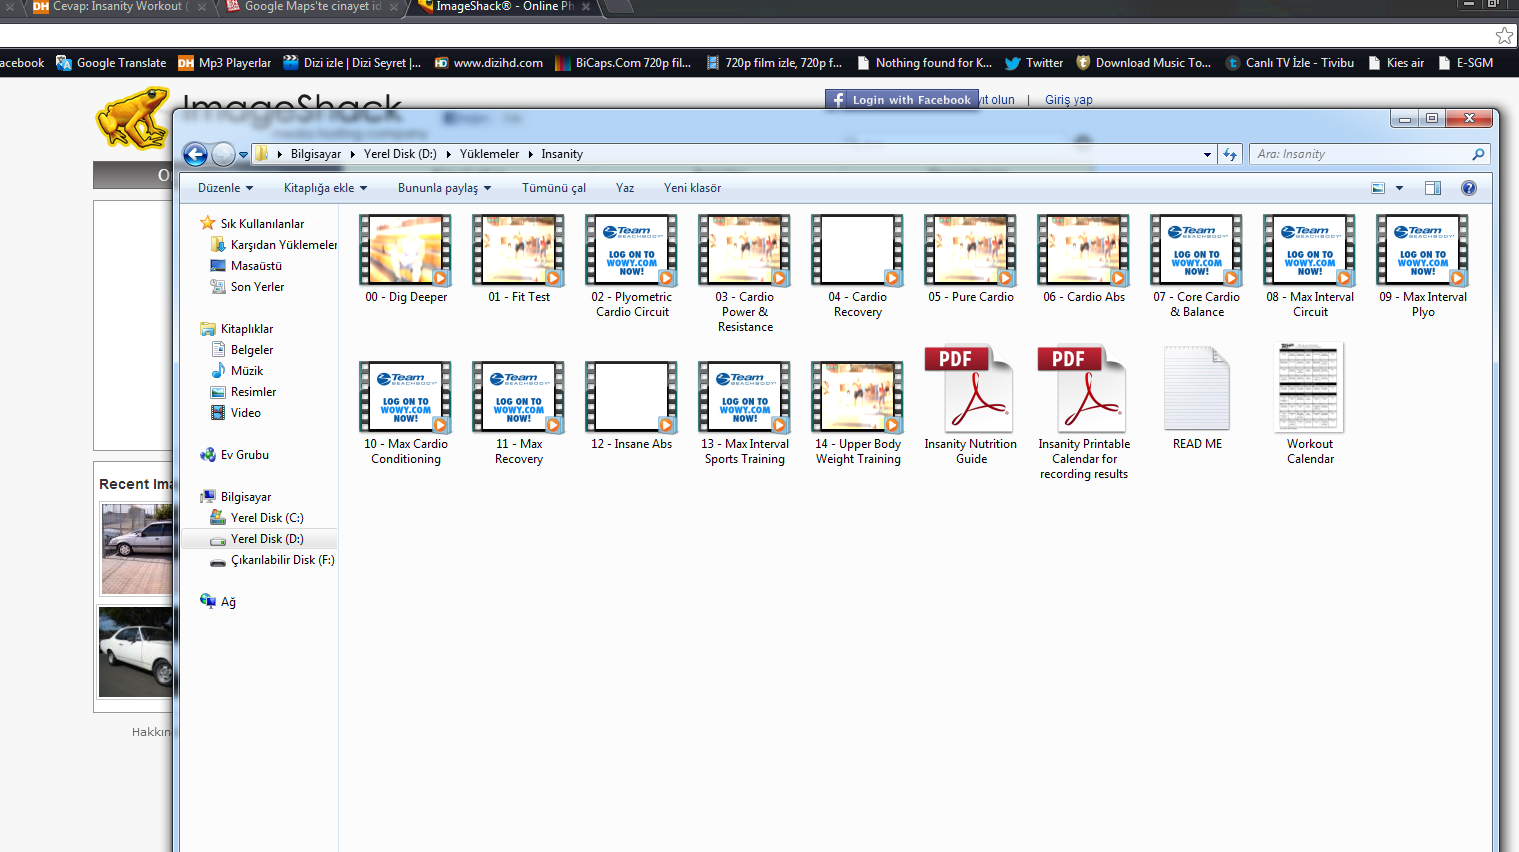Select Insanity Printable Calendar PDF file
The height and width of the screenshot is (852, 1519).
point(1083,412)
